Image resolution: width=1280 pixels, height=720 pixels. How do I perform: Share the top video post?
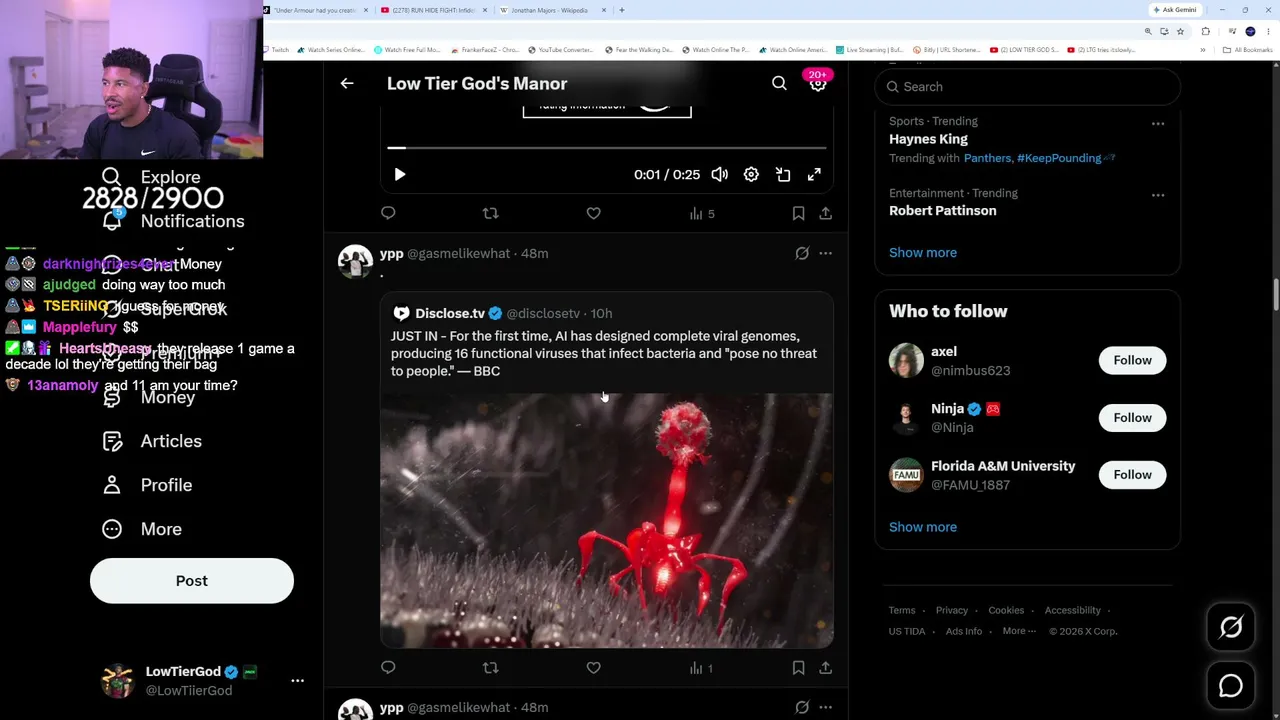(825, 213)
